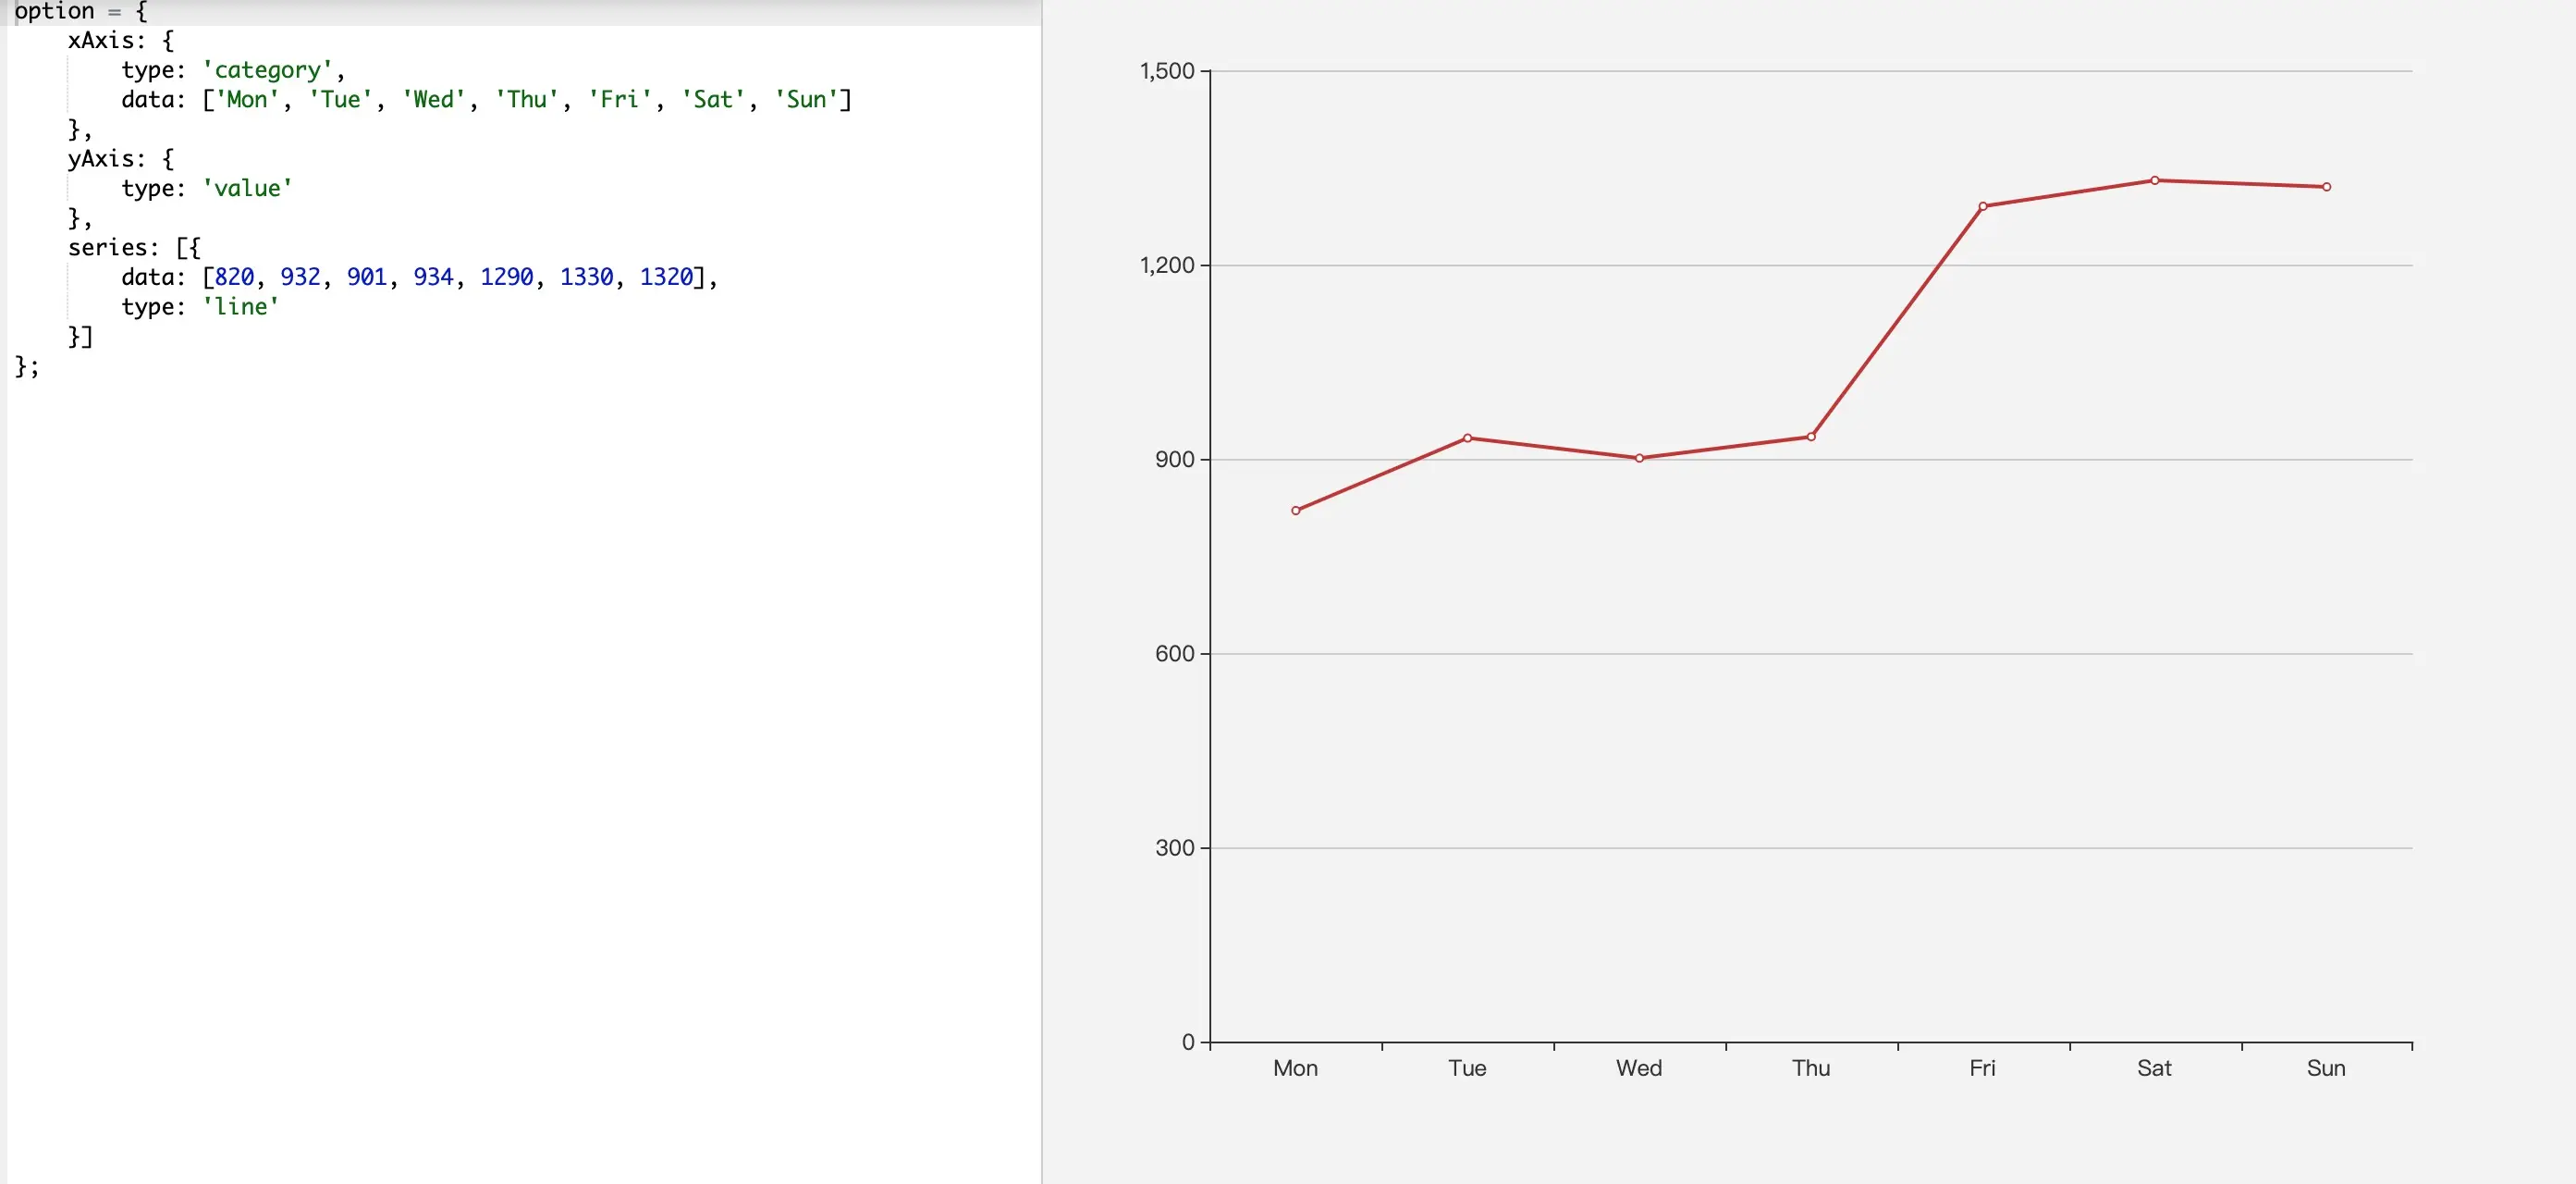Click the value 820 in series data

click(x=234, y=277)
